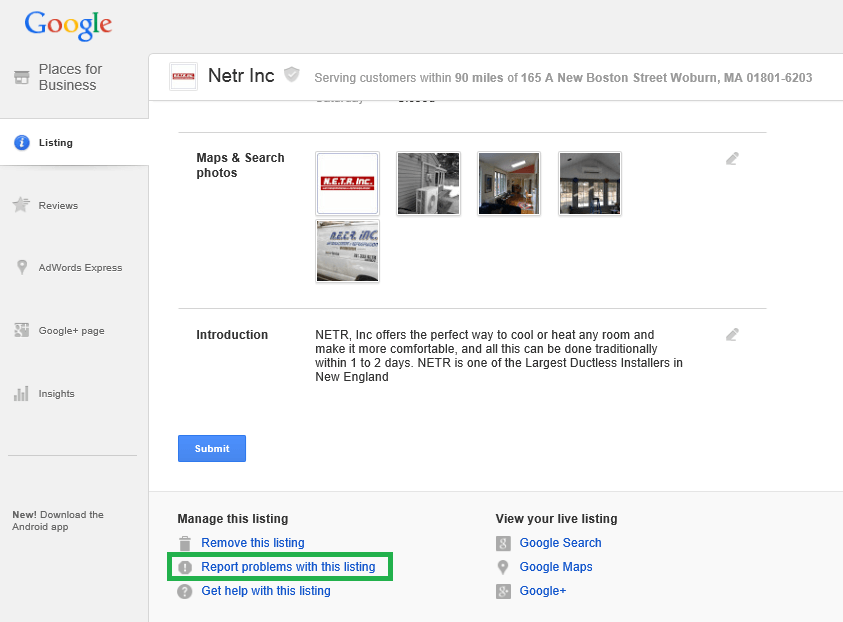The height and width of the screenshot is (622, 843).
Task: View live listing on Google Search
Action: click(560, 543)
